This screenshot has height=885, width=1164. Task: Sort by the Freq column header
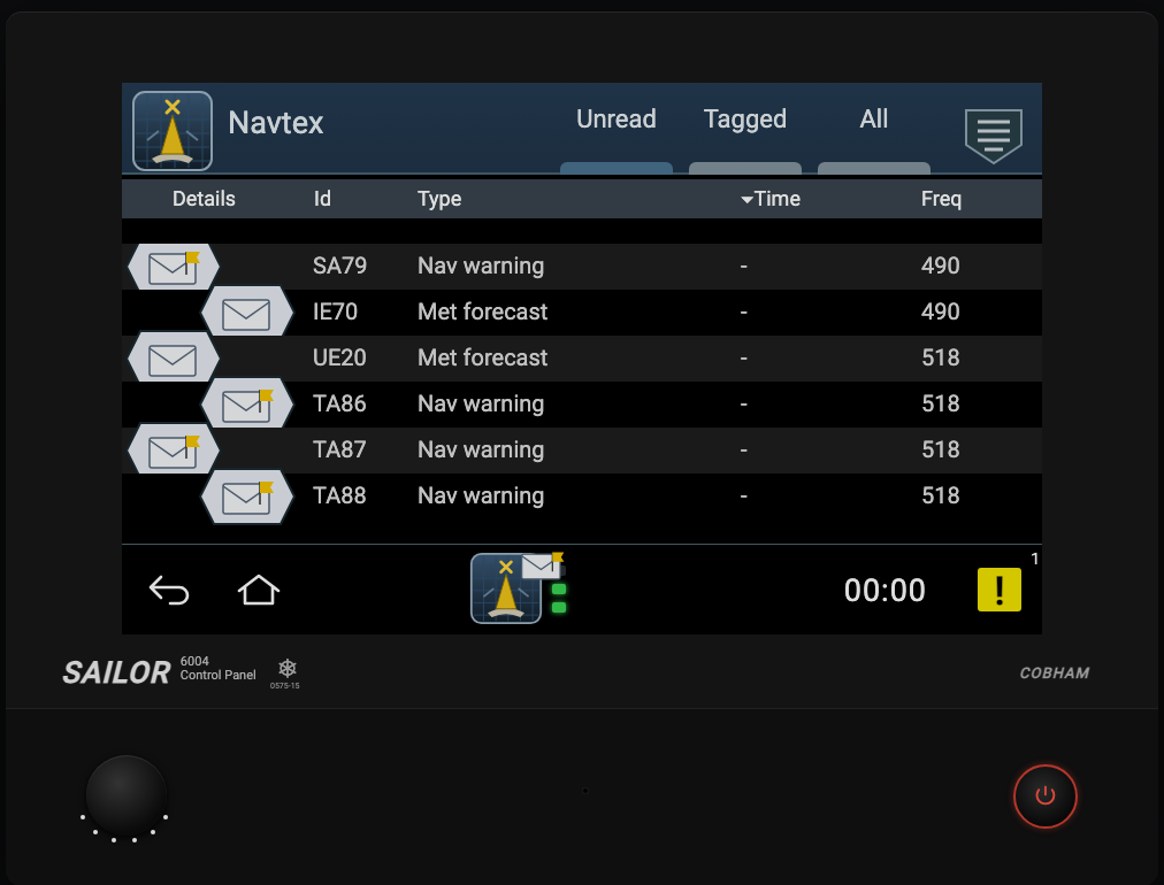[941, 199]
